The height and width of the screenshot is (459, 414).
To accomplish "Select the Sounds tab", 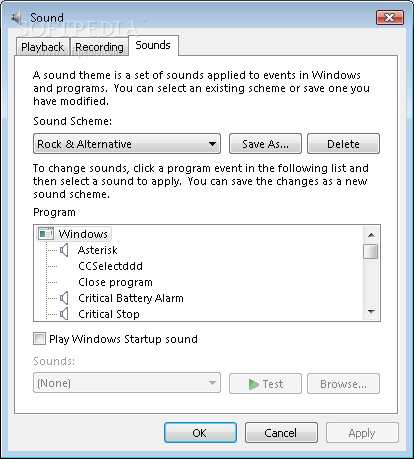I will (x=153, y=45).
